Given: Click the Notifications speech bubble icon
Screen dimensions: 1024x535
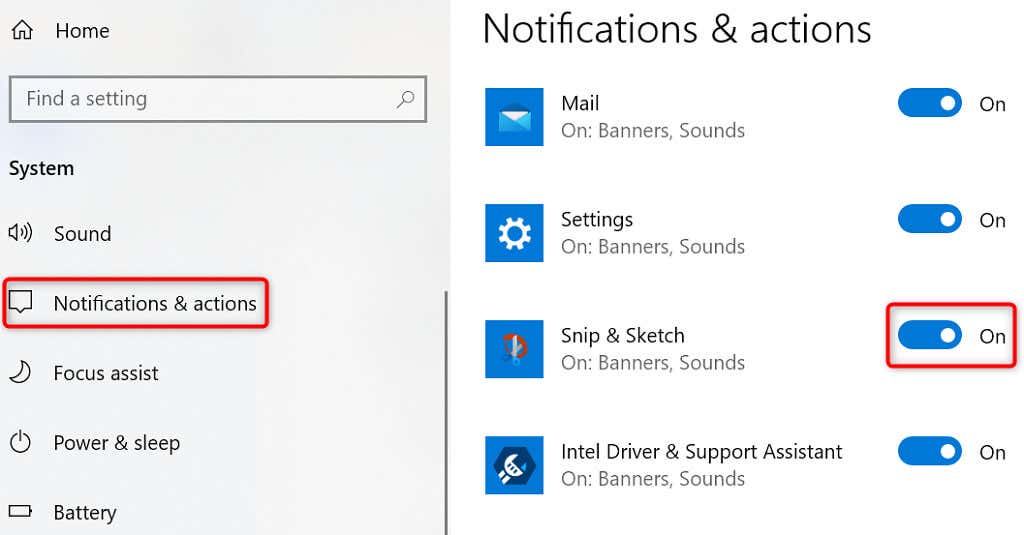Looking at the screenshot, I should point(20,302).
